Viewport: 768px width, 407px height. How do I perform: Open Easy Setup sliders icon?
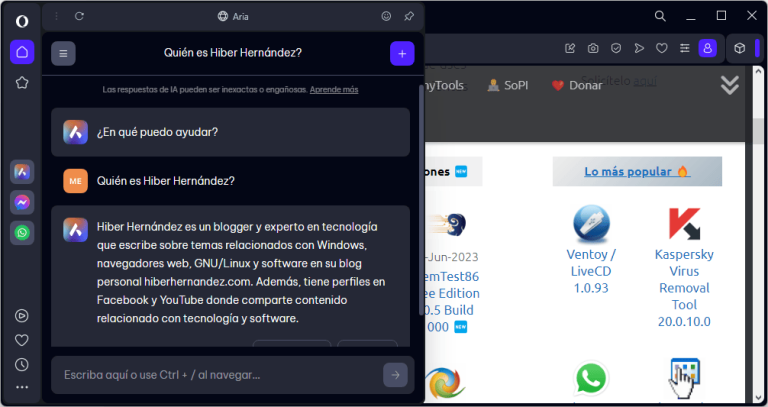tap(684, 48)
